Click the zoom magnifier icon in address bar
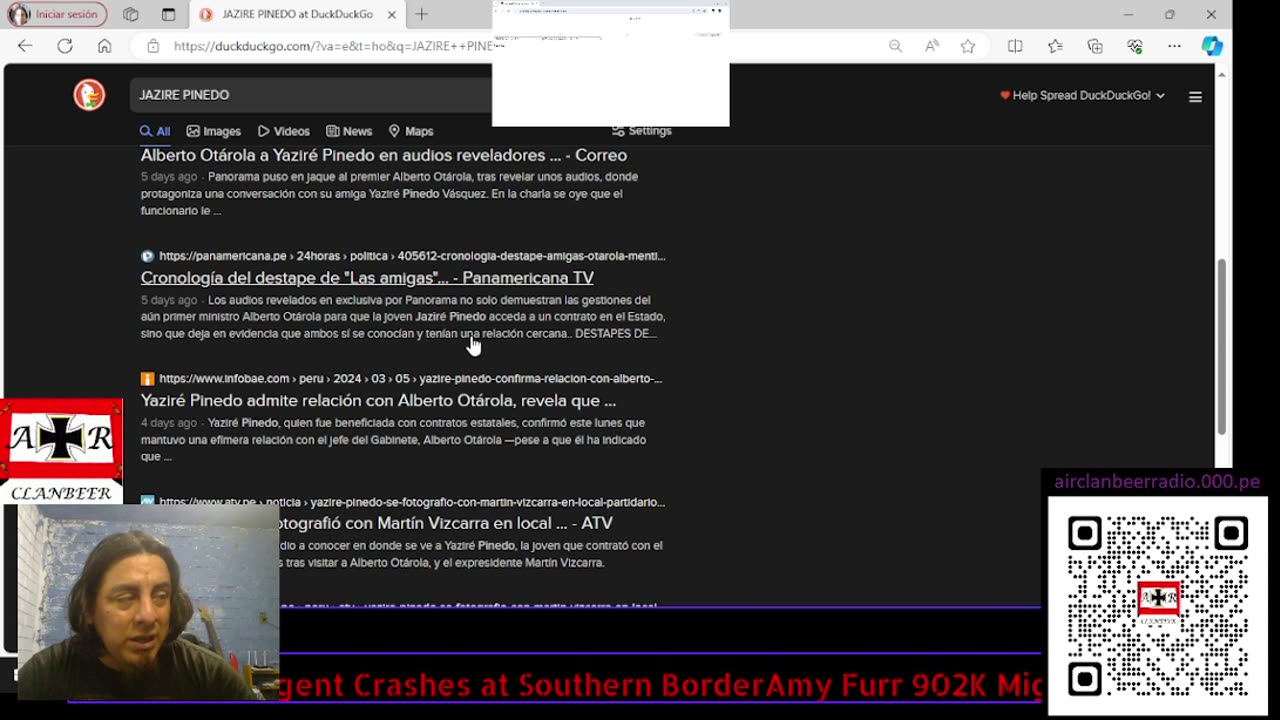Image resolution: width=1280 pixels, height=720 pixels. [895, 46]
